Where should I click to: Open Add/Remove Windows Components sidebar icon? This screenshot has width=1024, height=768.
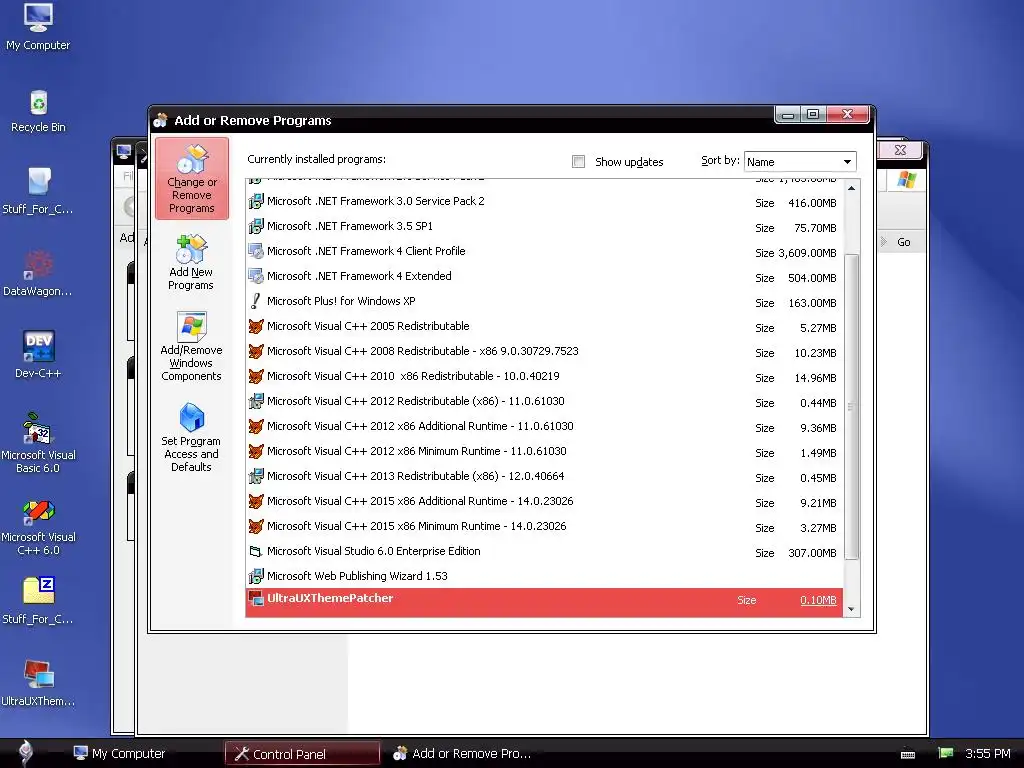(x=191, y=346)
